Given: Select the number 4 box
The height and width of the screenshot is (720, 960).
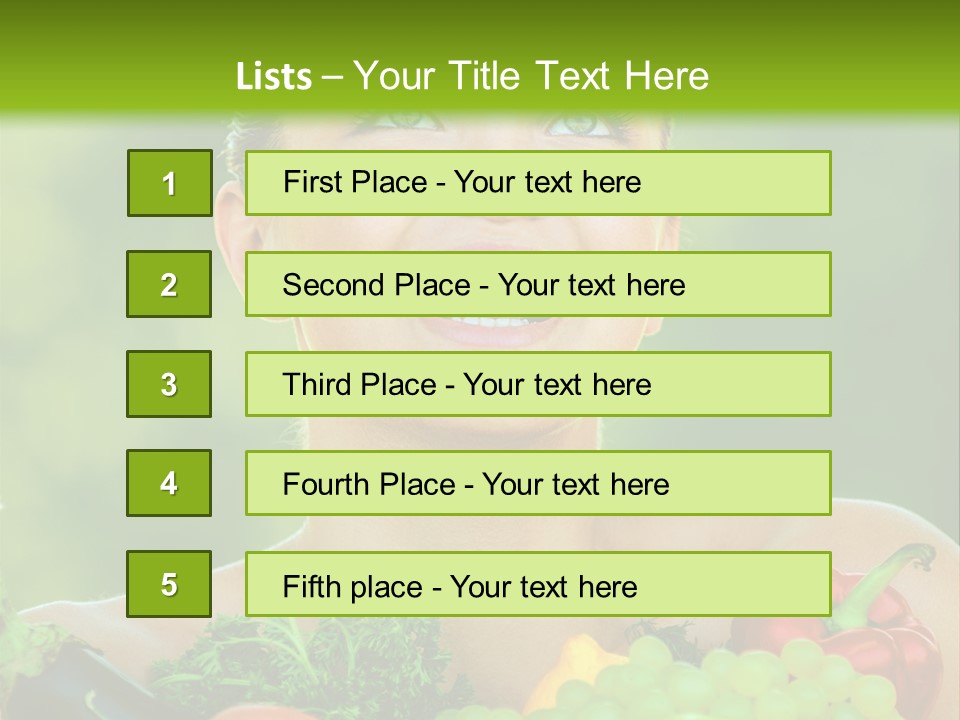Looking at the screenshot, I should point(169,483).
